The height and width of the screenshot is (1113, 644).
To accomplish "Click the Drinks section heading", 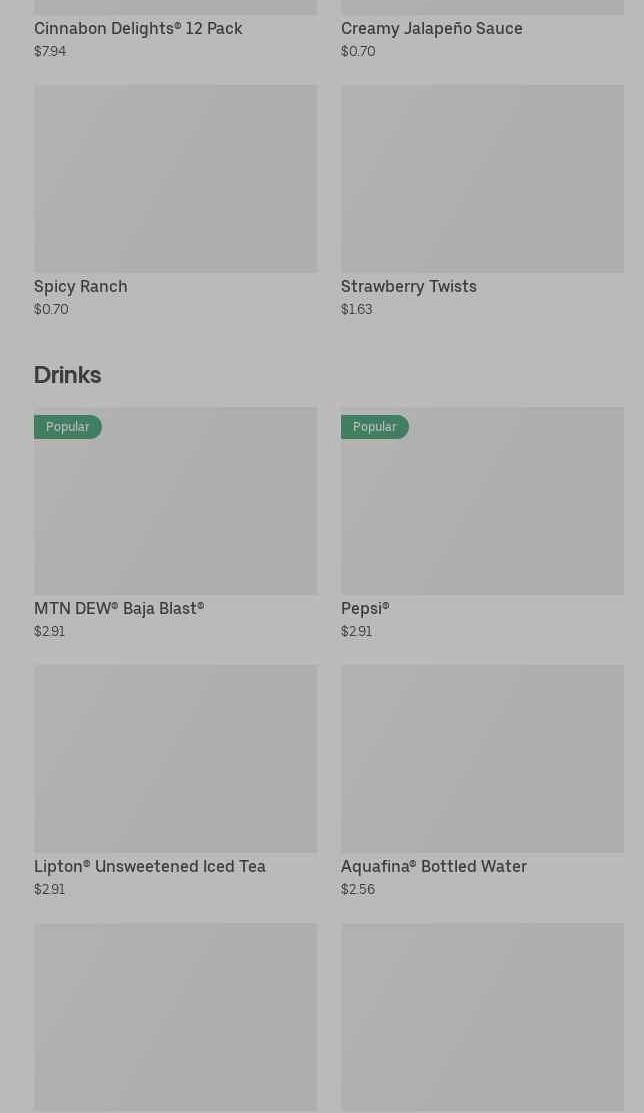I will 67,374.
